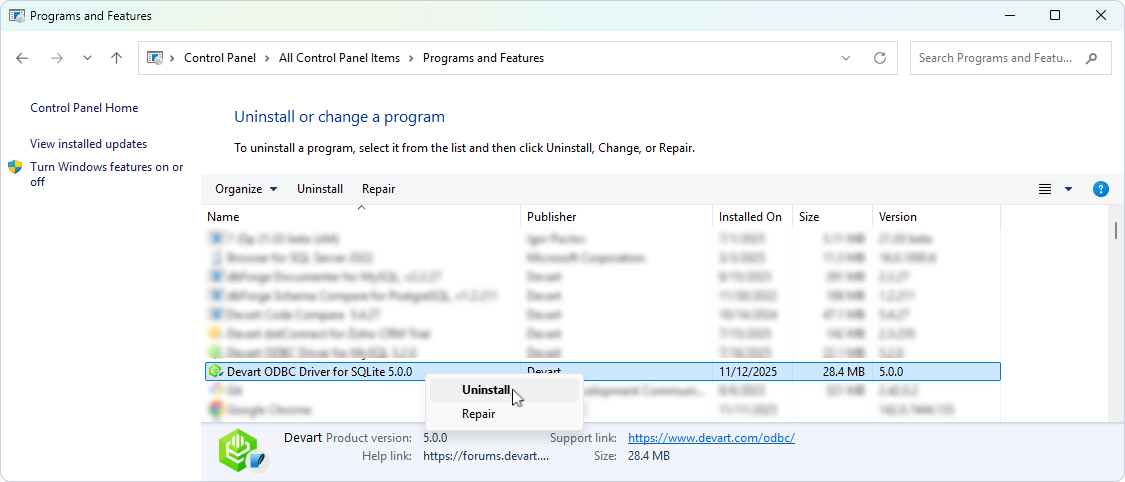Viewport: 1125px width, 482px height.
Task: Open the Organize dropdown menu
Action: tap(246, 189)
